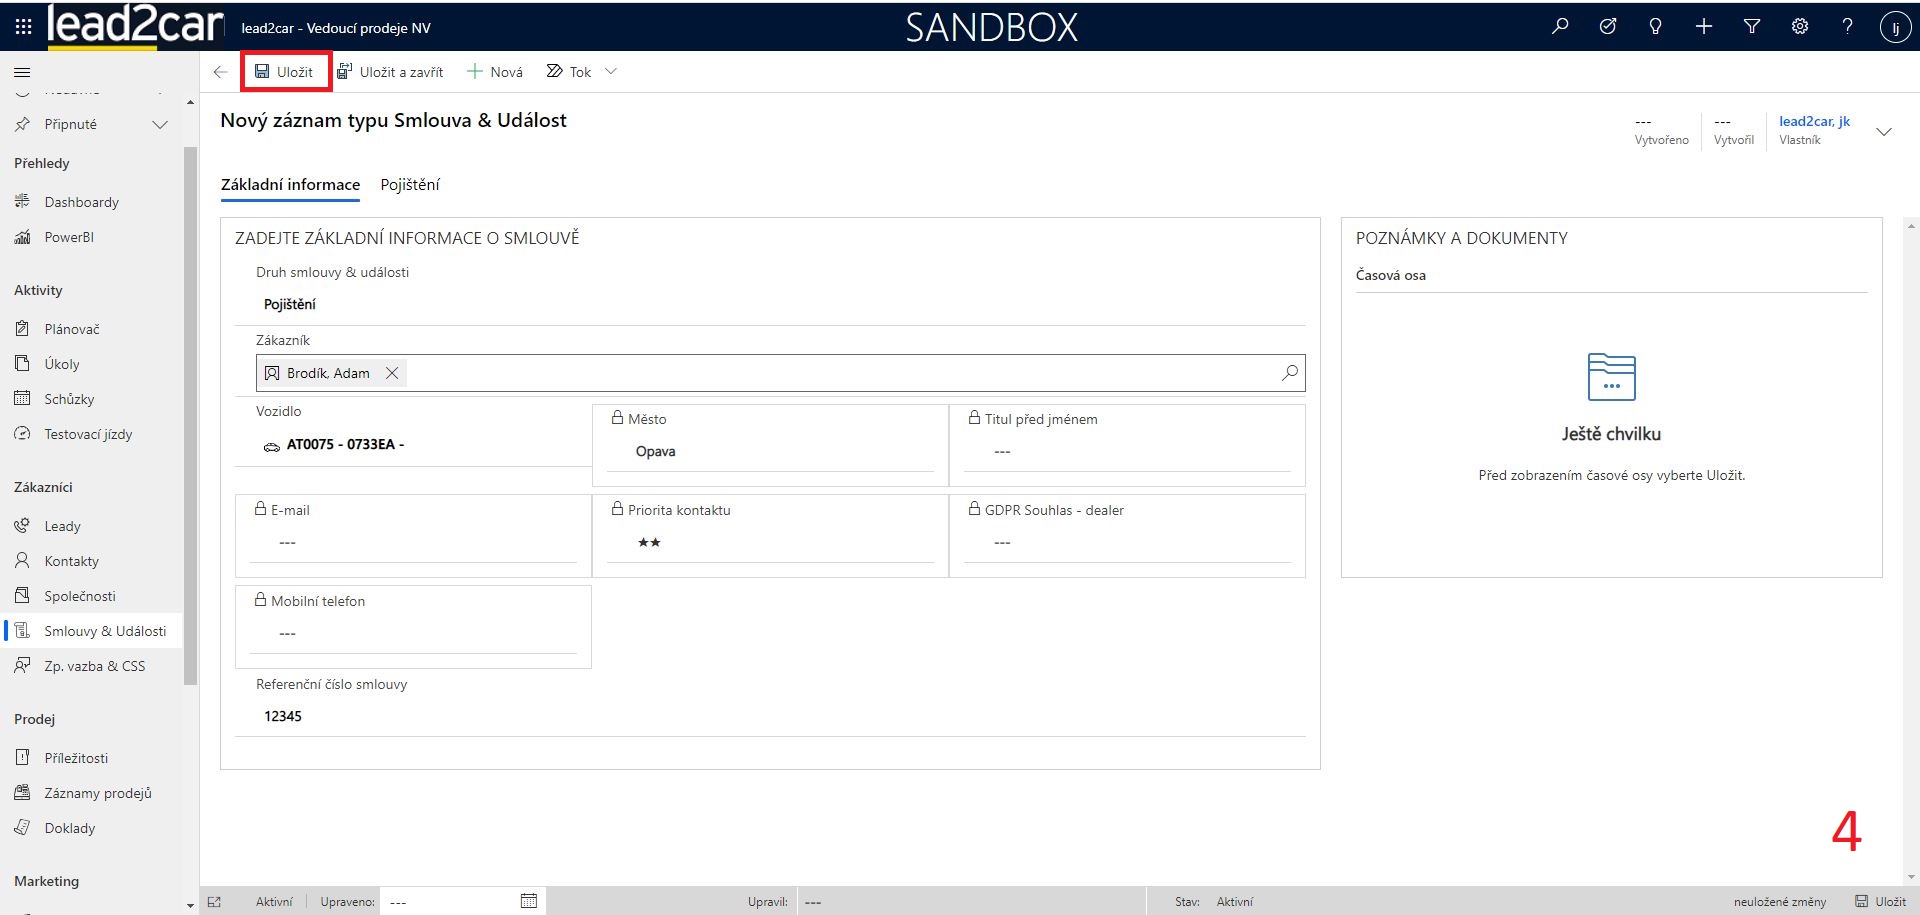
Task: Click the lightbulb assistant icon
Action: [1655, 27]
